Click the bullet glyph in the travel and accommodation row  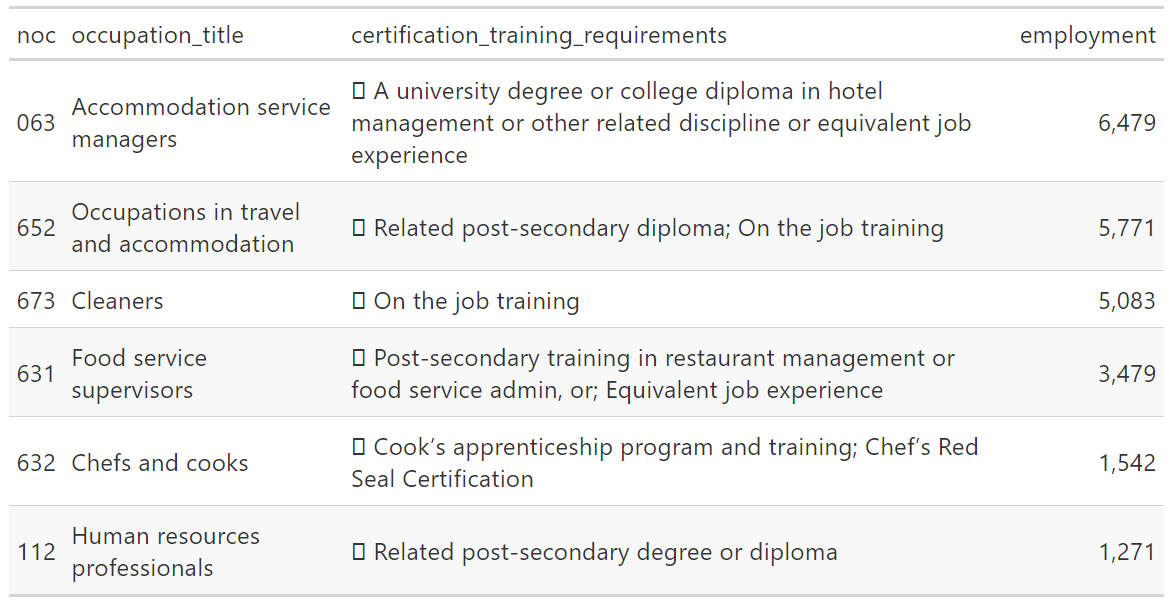tap(359, 229)
